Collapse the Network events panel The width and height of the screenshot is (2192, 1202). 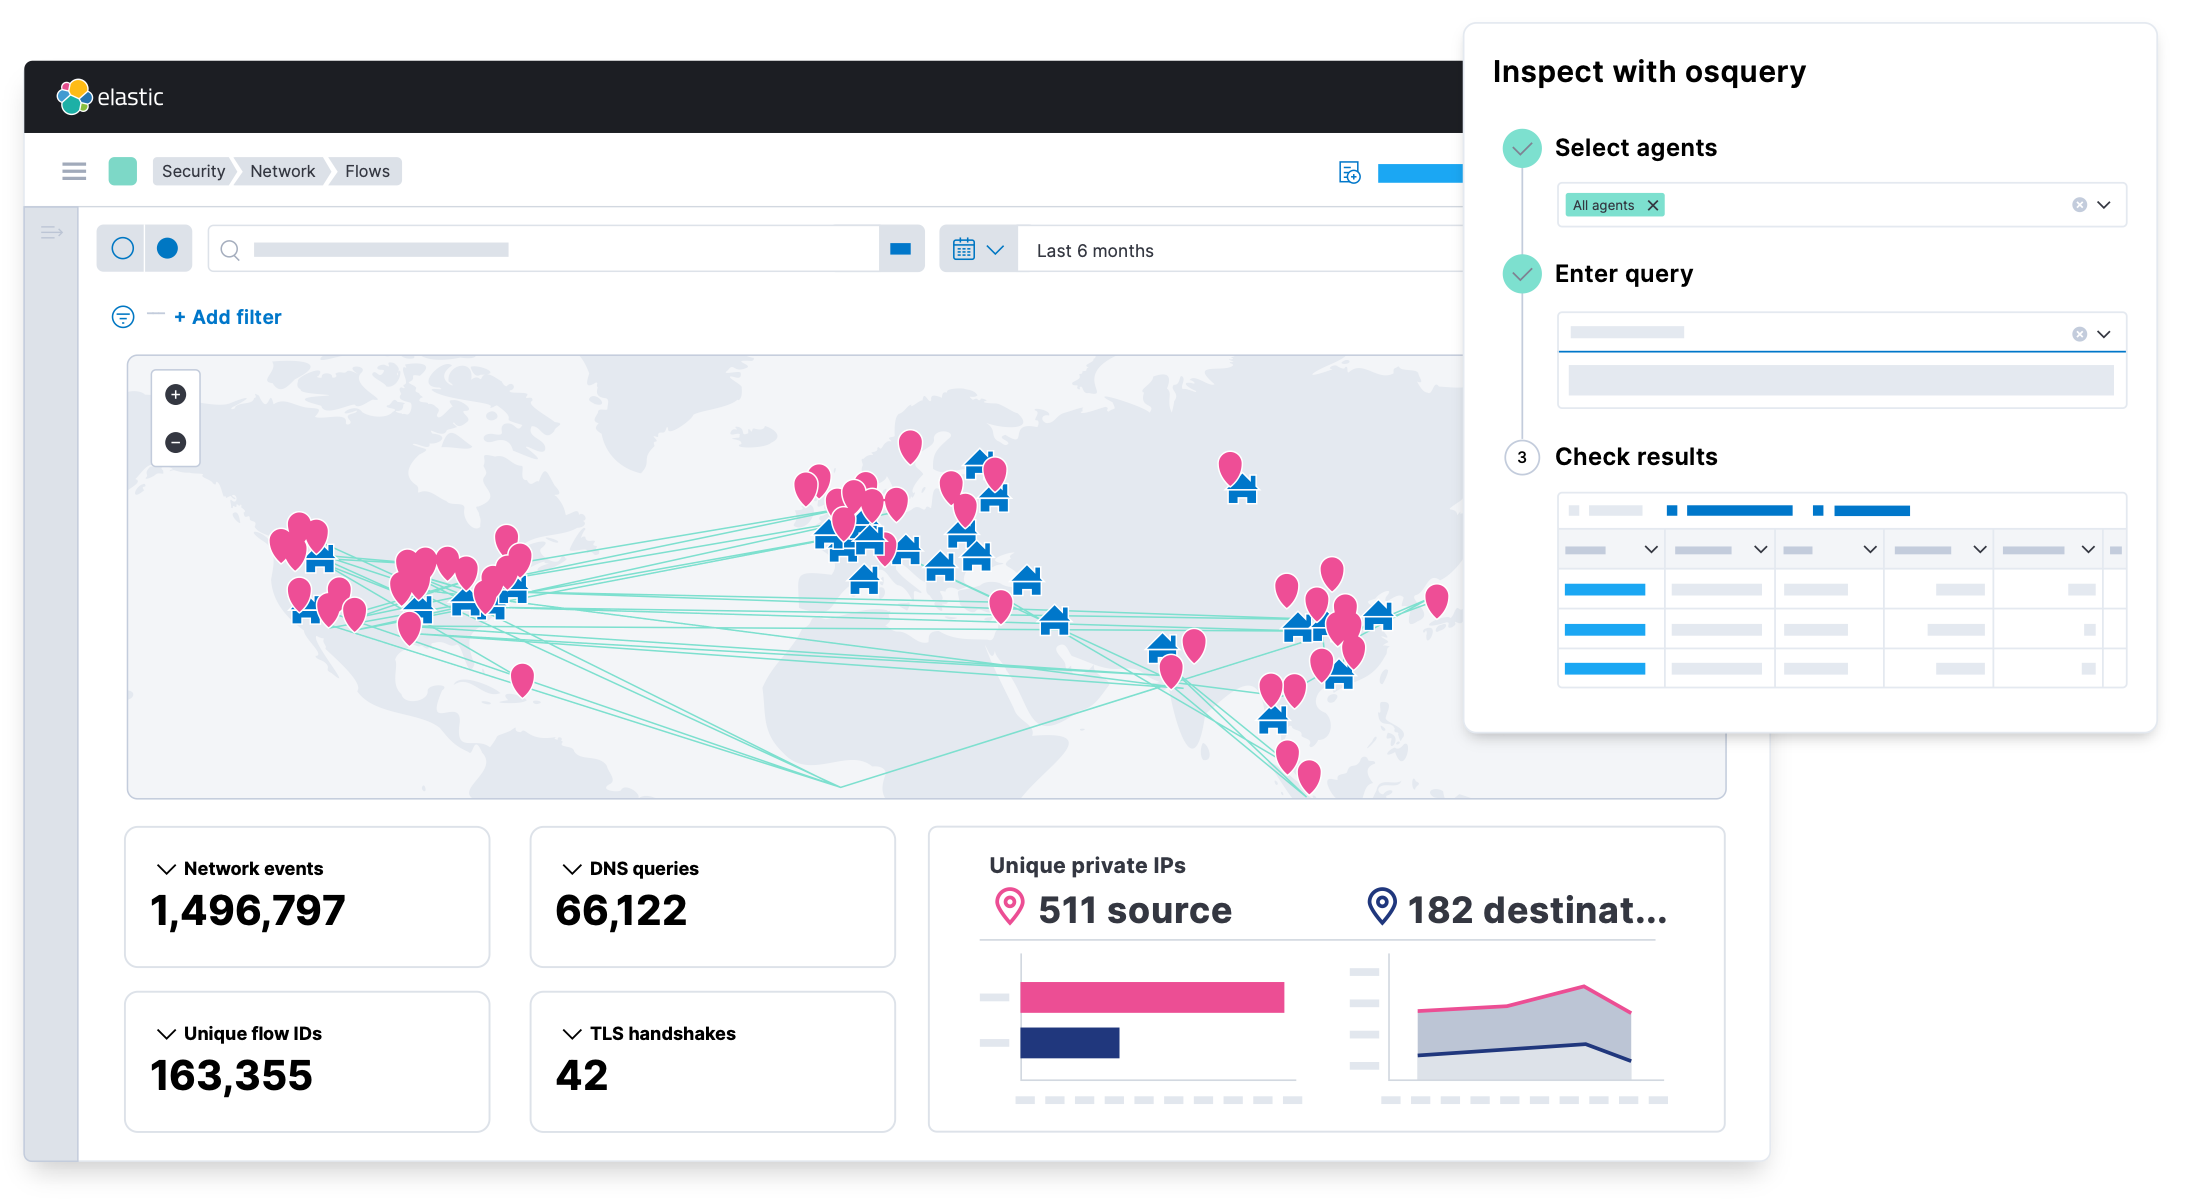point(166,869)
